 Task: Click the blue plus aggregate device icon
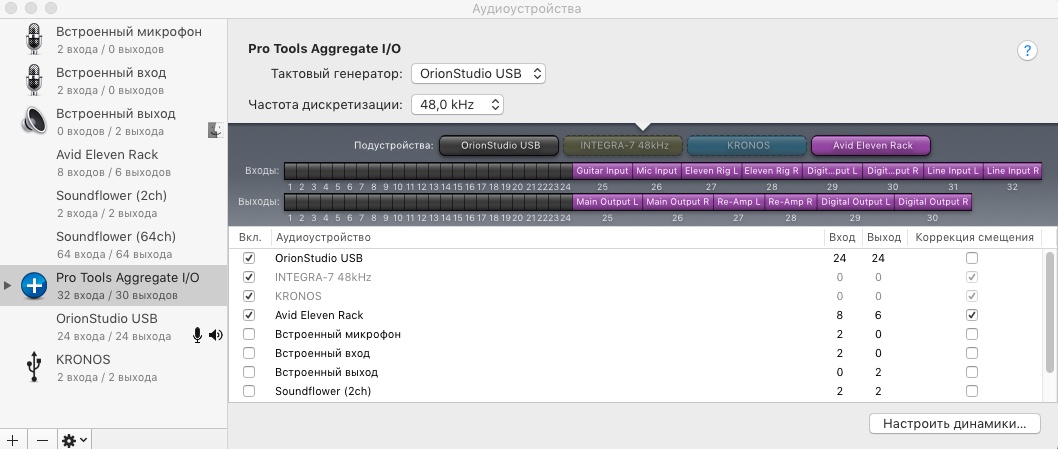click(x=34, y=286)
